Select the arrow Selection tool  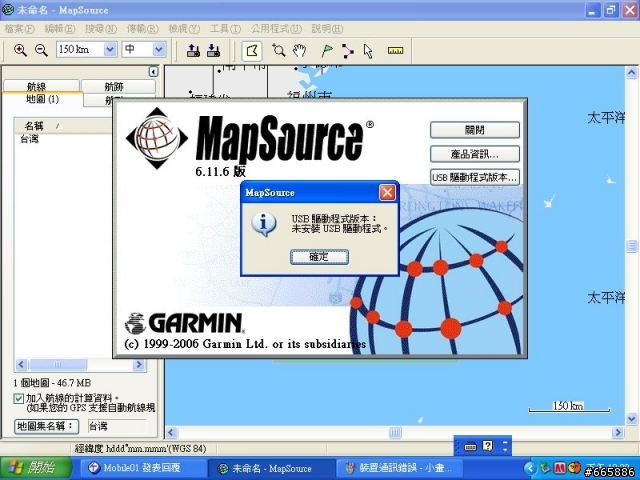coord(368,51)
